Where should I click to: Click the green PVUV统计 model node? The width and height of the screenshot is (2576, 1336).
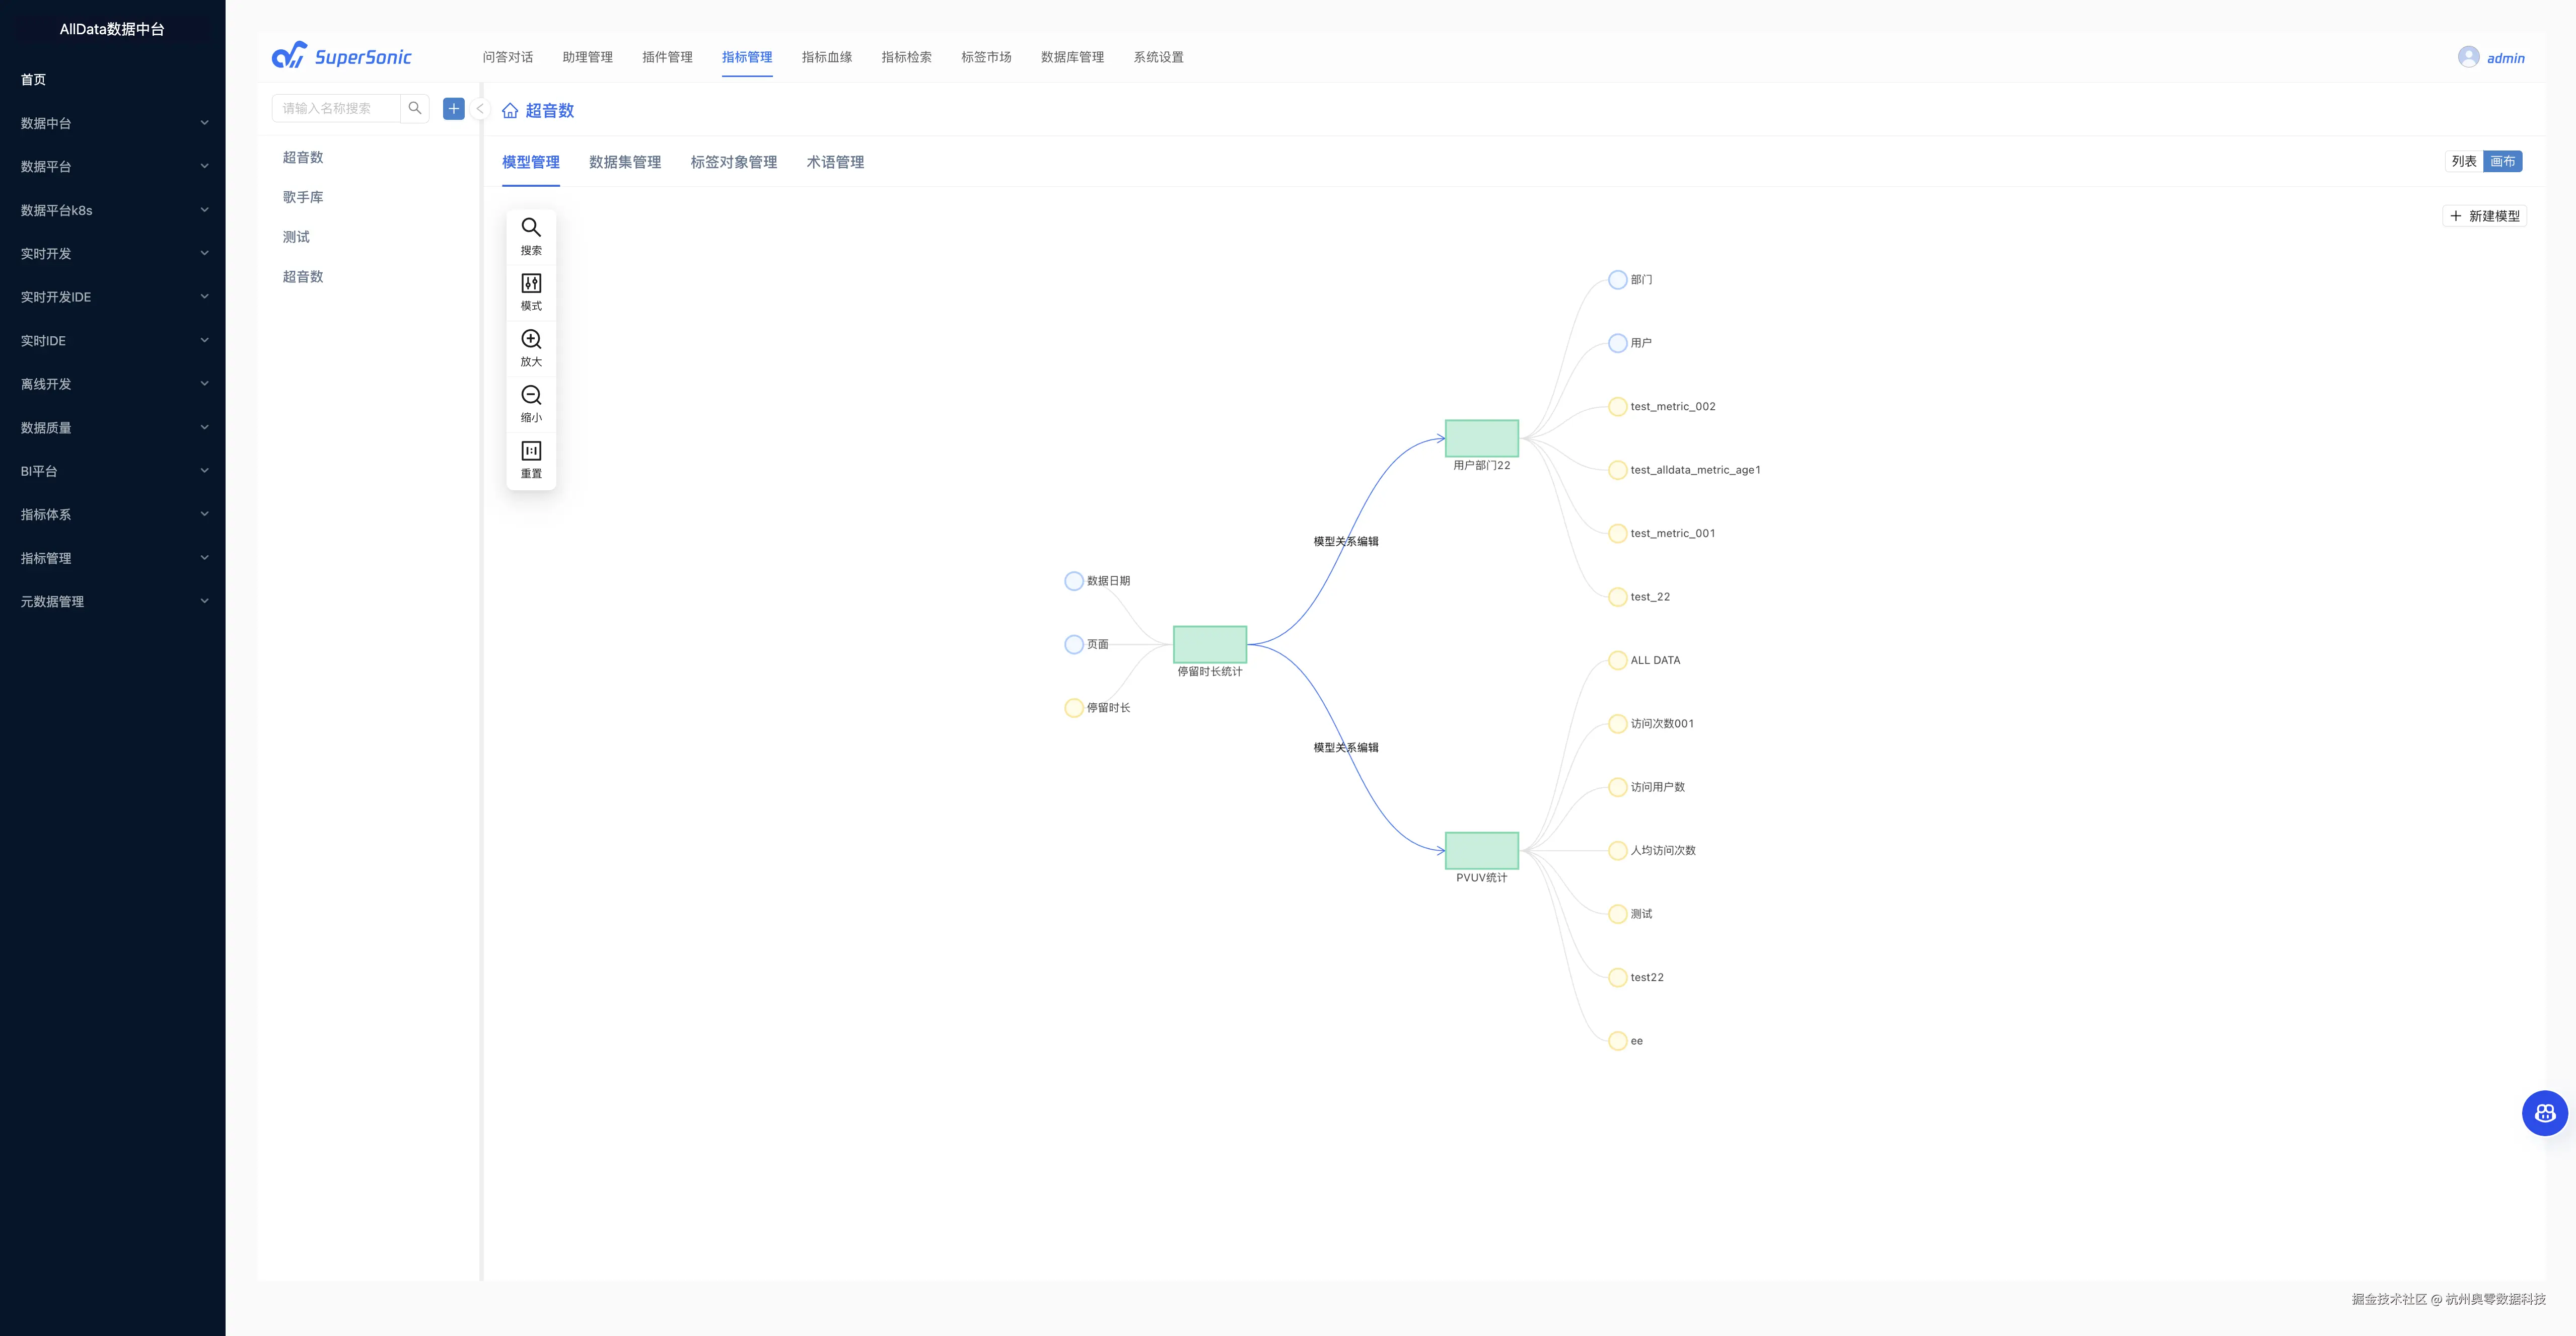coord(1481,850)
